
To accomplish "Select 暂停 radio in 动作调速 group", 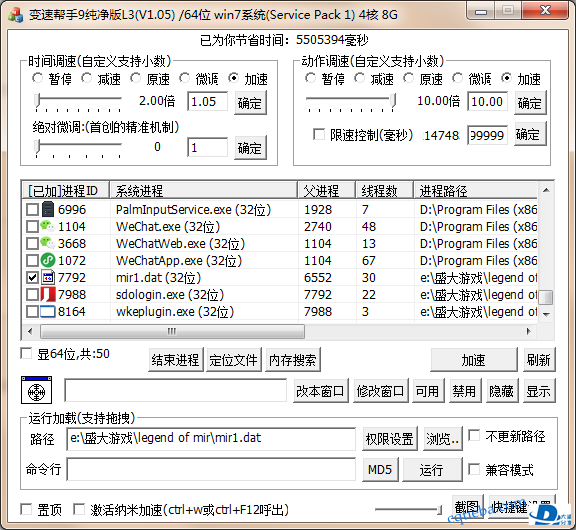I will [310, 78].
